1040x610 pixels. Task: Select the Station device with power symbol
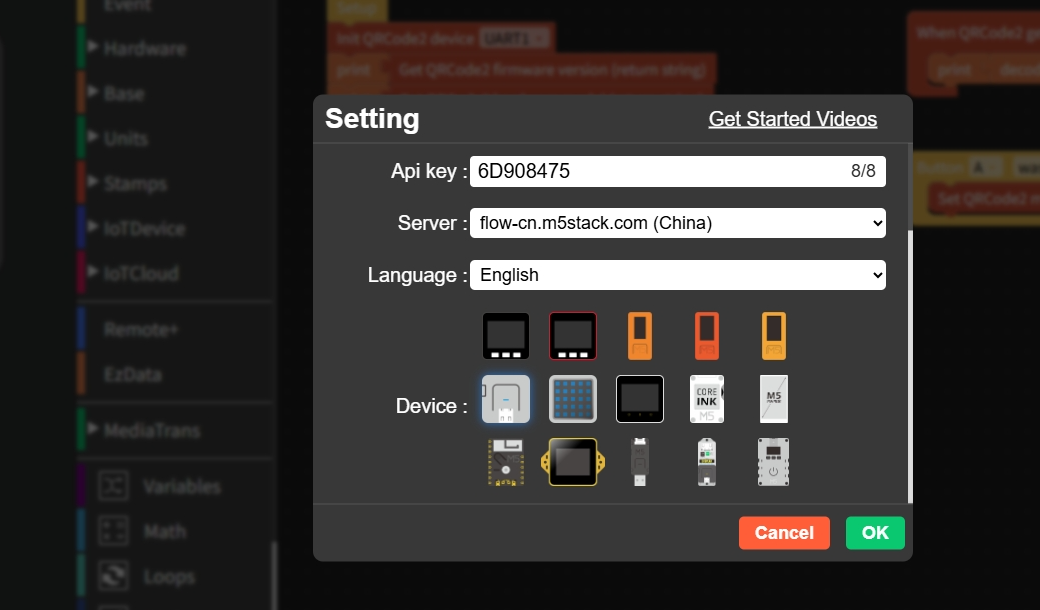click(774, 462)
